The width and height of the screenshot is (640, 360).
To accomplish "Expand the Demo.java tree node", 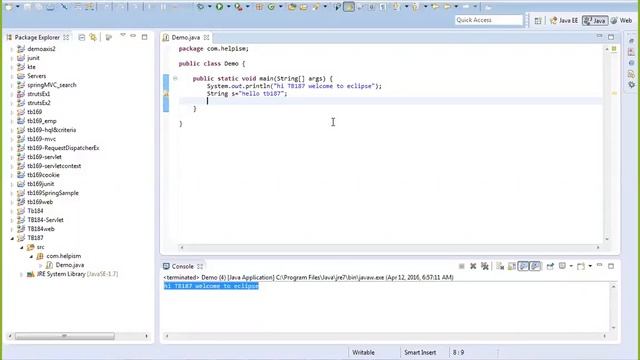I will (x=40, y=265).
